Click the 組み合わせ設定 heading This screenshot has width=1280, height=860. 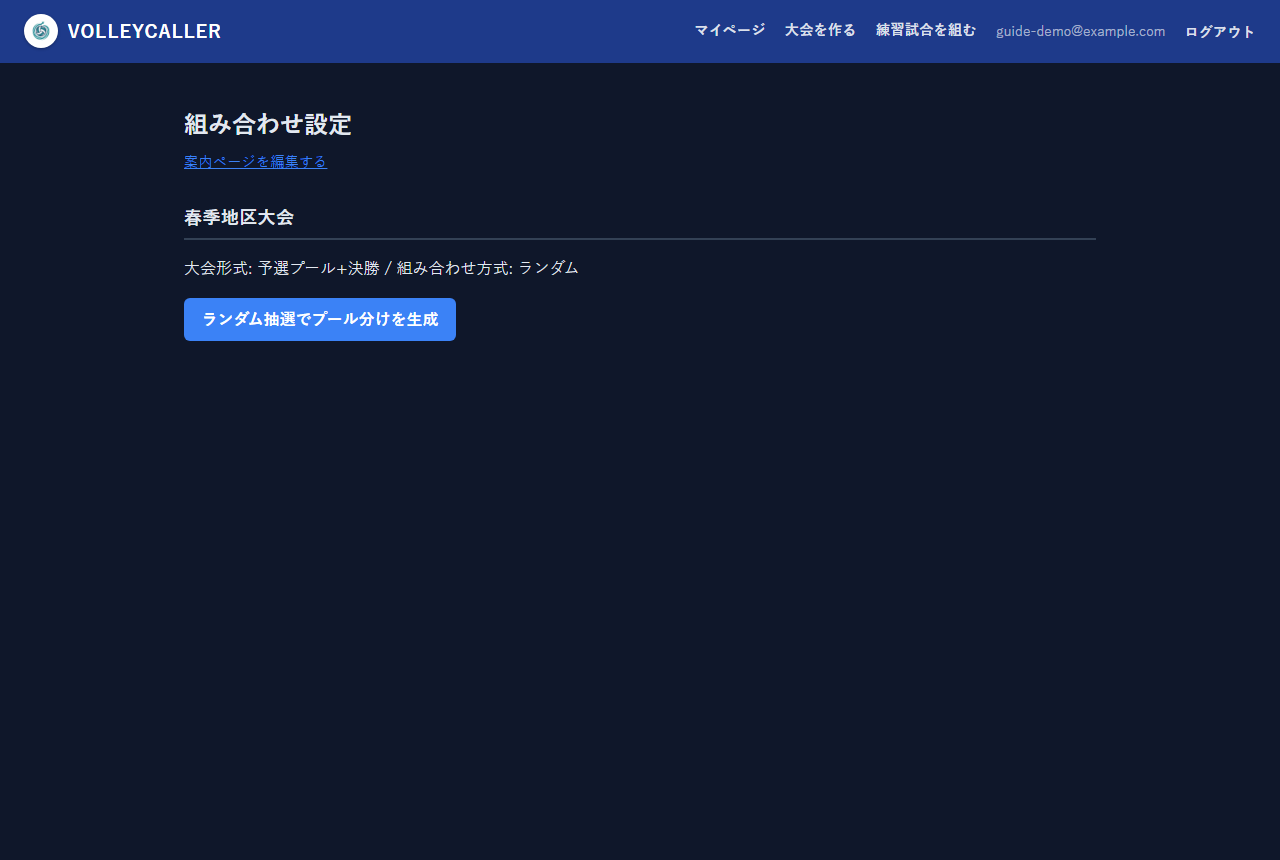coord(268,124)
